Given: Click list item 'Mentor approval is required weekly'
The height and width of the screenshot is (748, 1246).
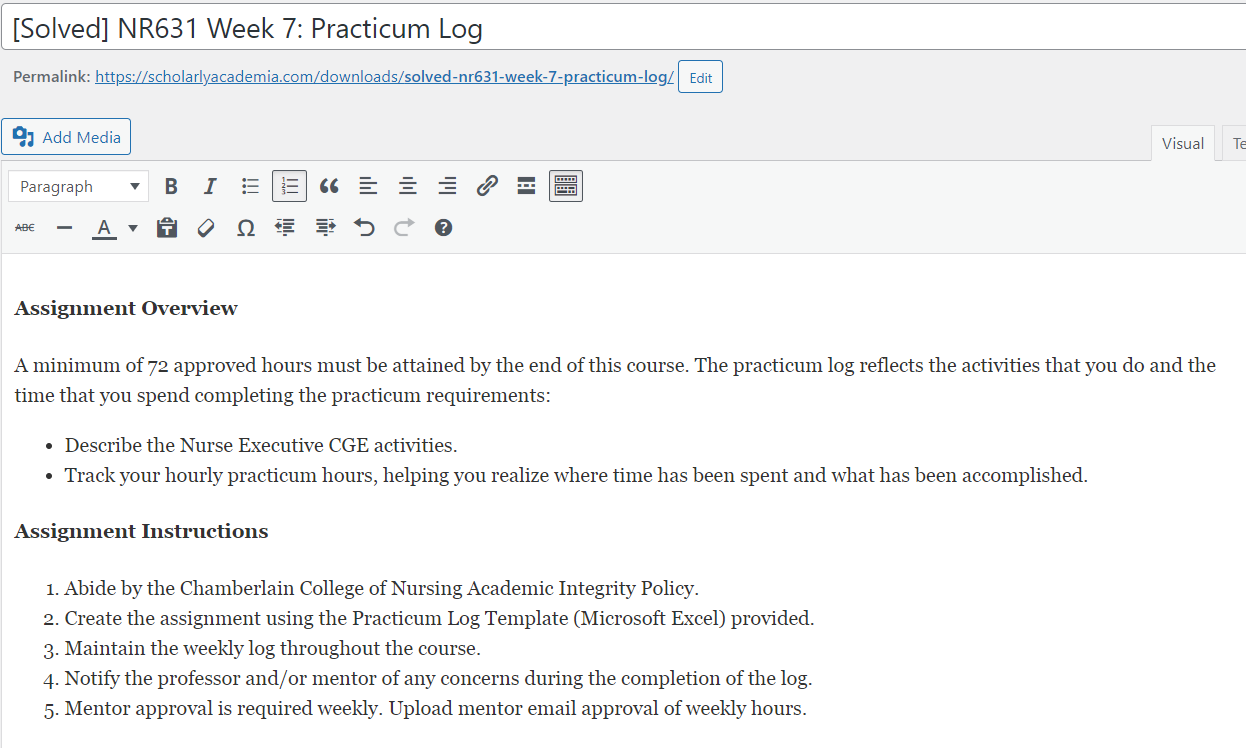Looking at the screenshot, I should (x=436, y=708).
